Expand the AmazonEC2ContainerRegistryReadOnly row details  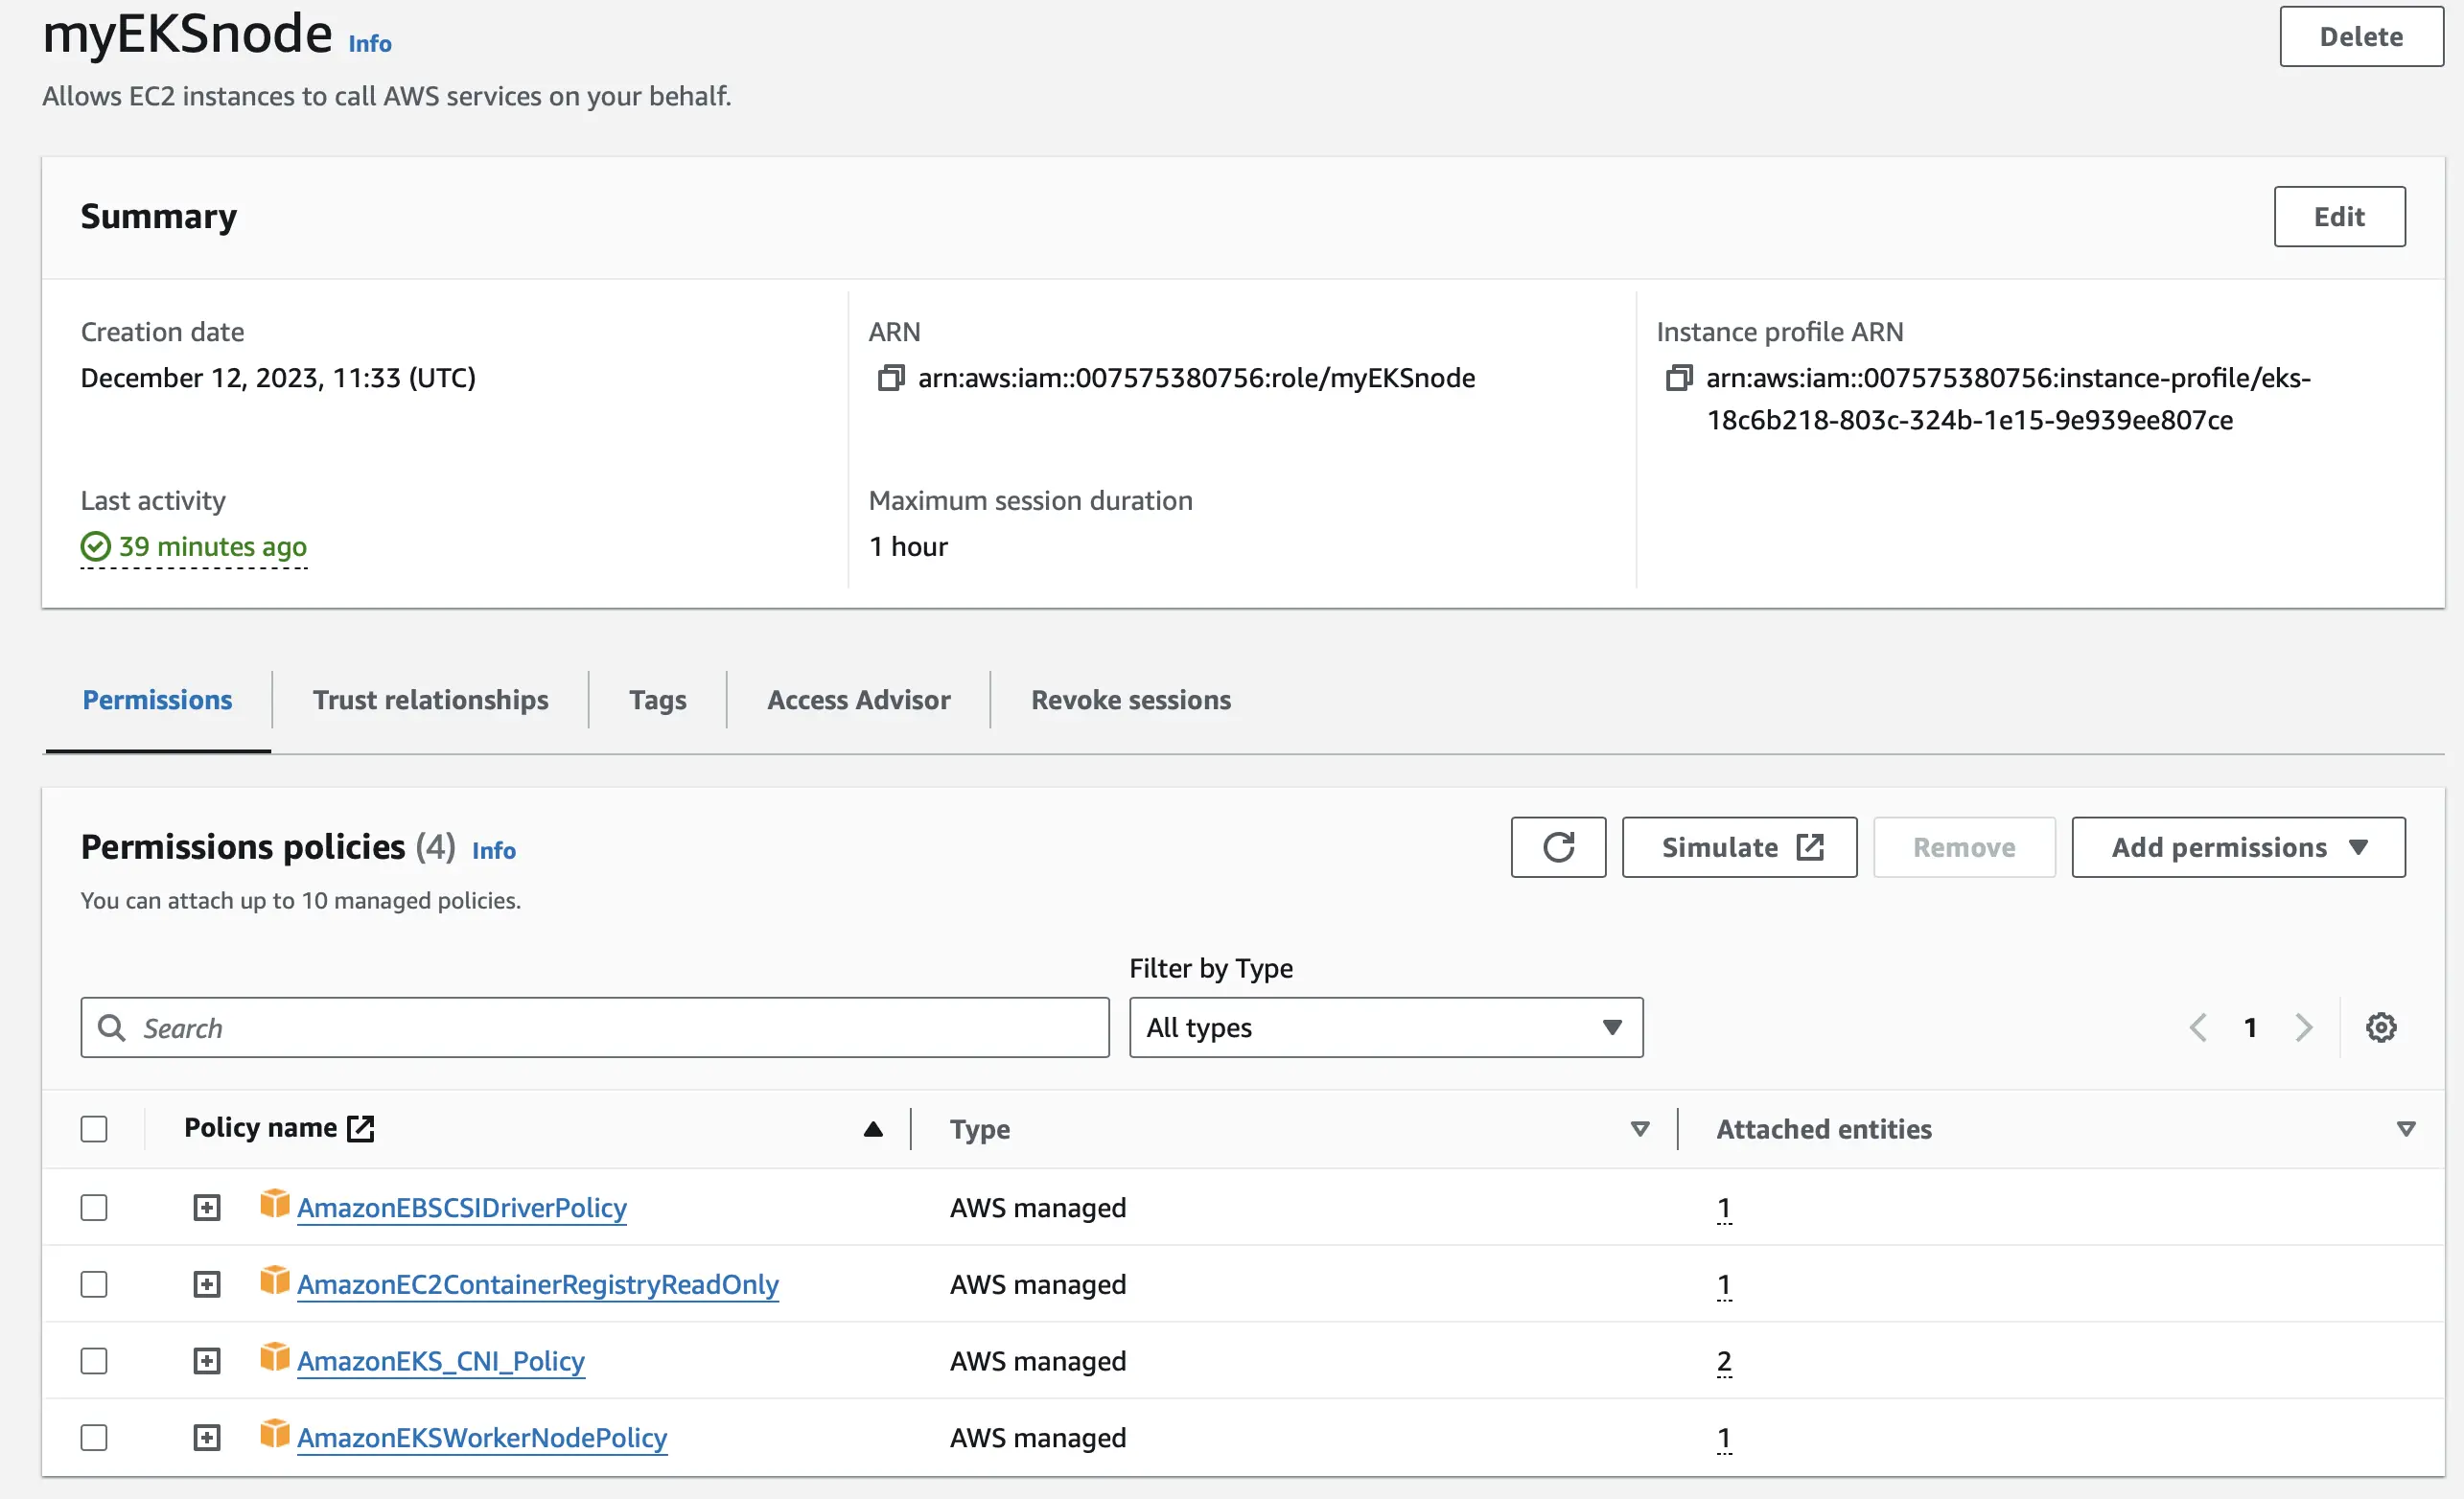pos(207,1284)
